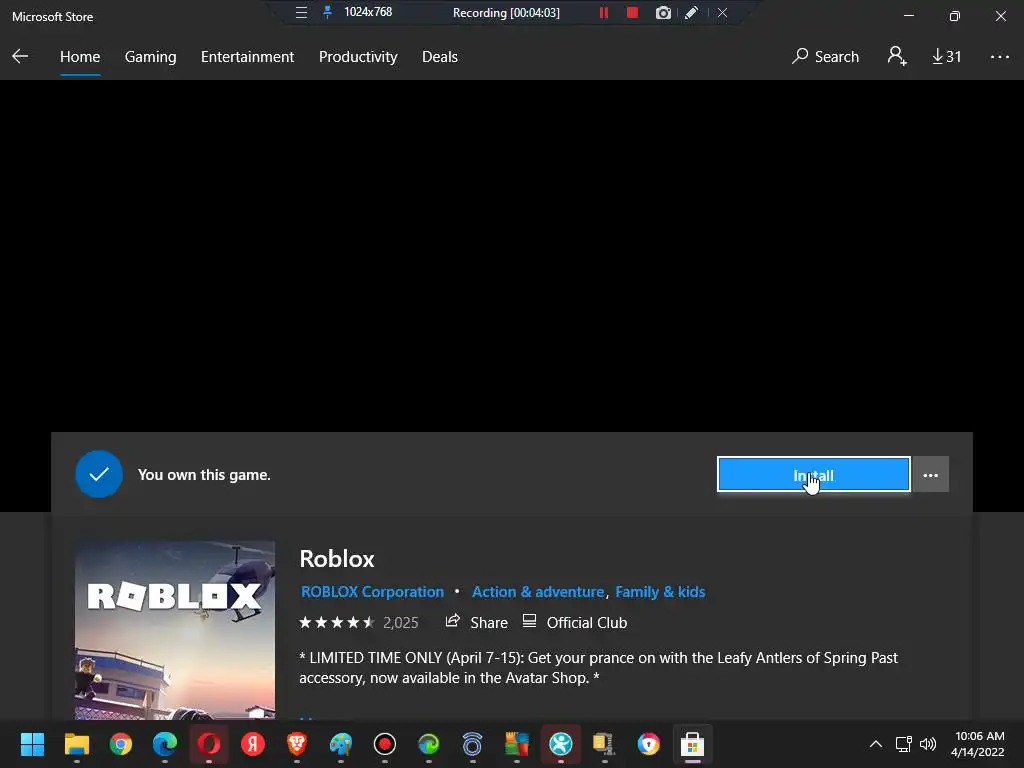Click the owned game checkmark badge
Image resolution: width=1024 pixels, height=768 pixels.
[x=99, y=474]
